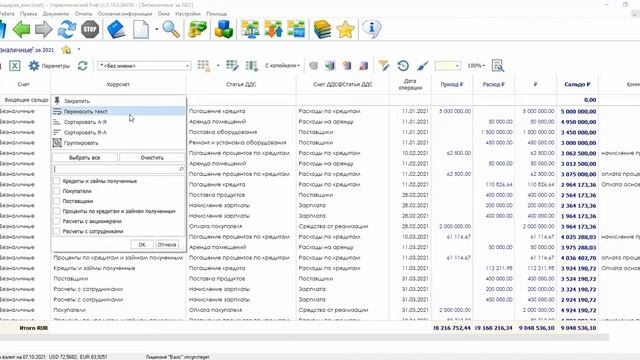Select Группировать option

pyautogui.click(x=118, y=143)
